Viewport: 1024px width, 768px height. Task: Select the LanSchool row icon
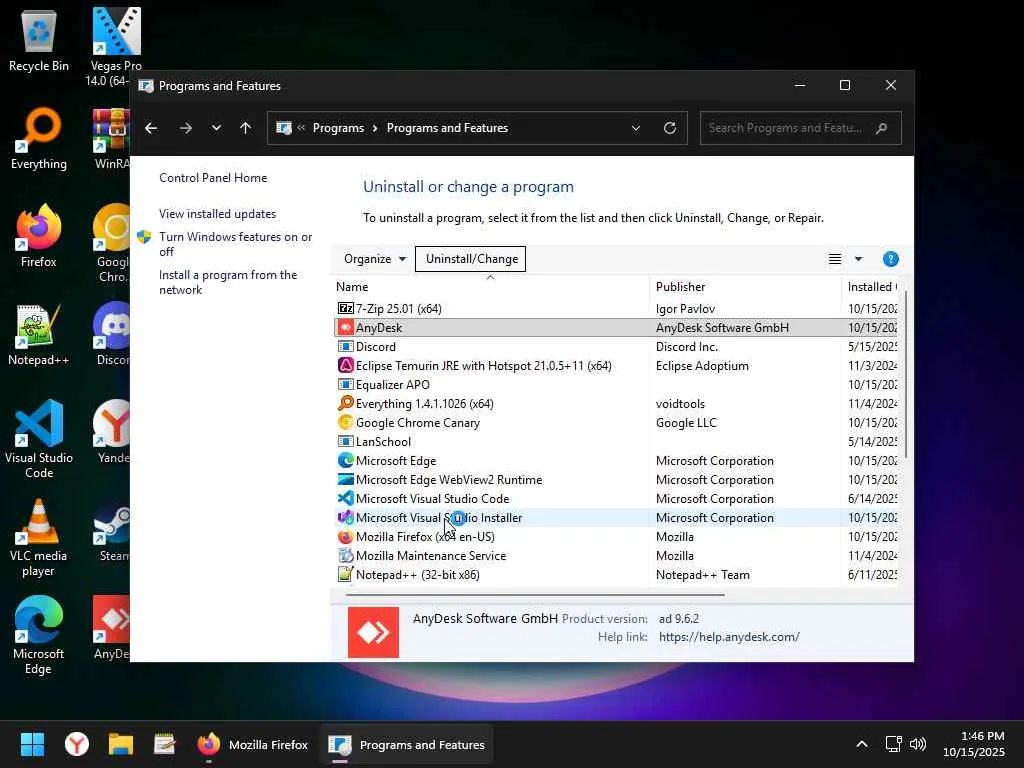[x=345, y=441]
